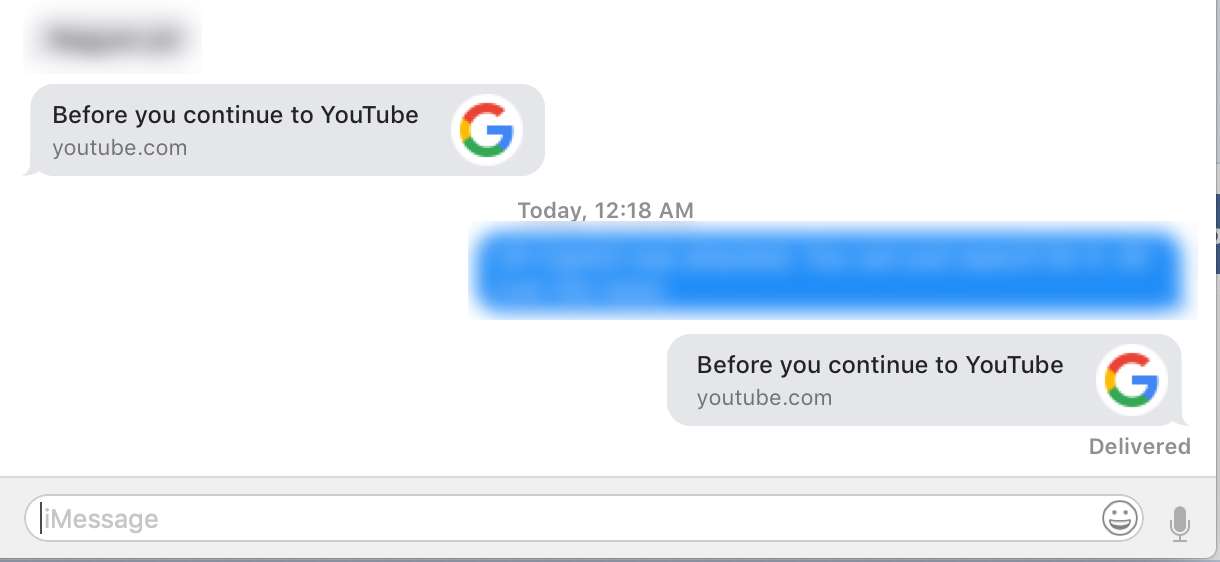Image resolution: width=1220 pixels, height=562 pixels.
Task: Click the pointed tail of the received bubble
Action: (x=30, y=169)
